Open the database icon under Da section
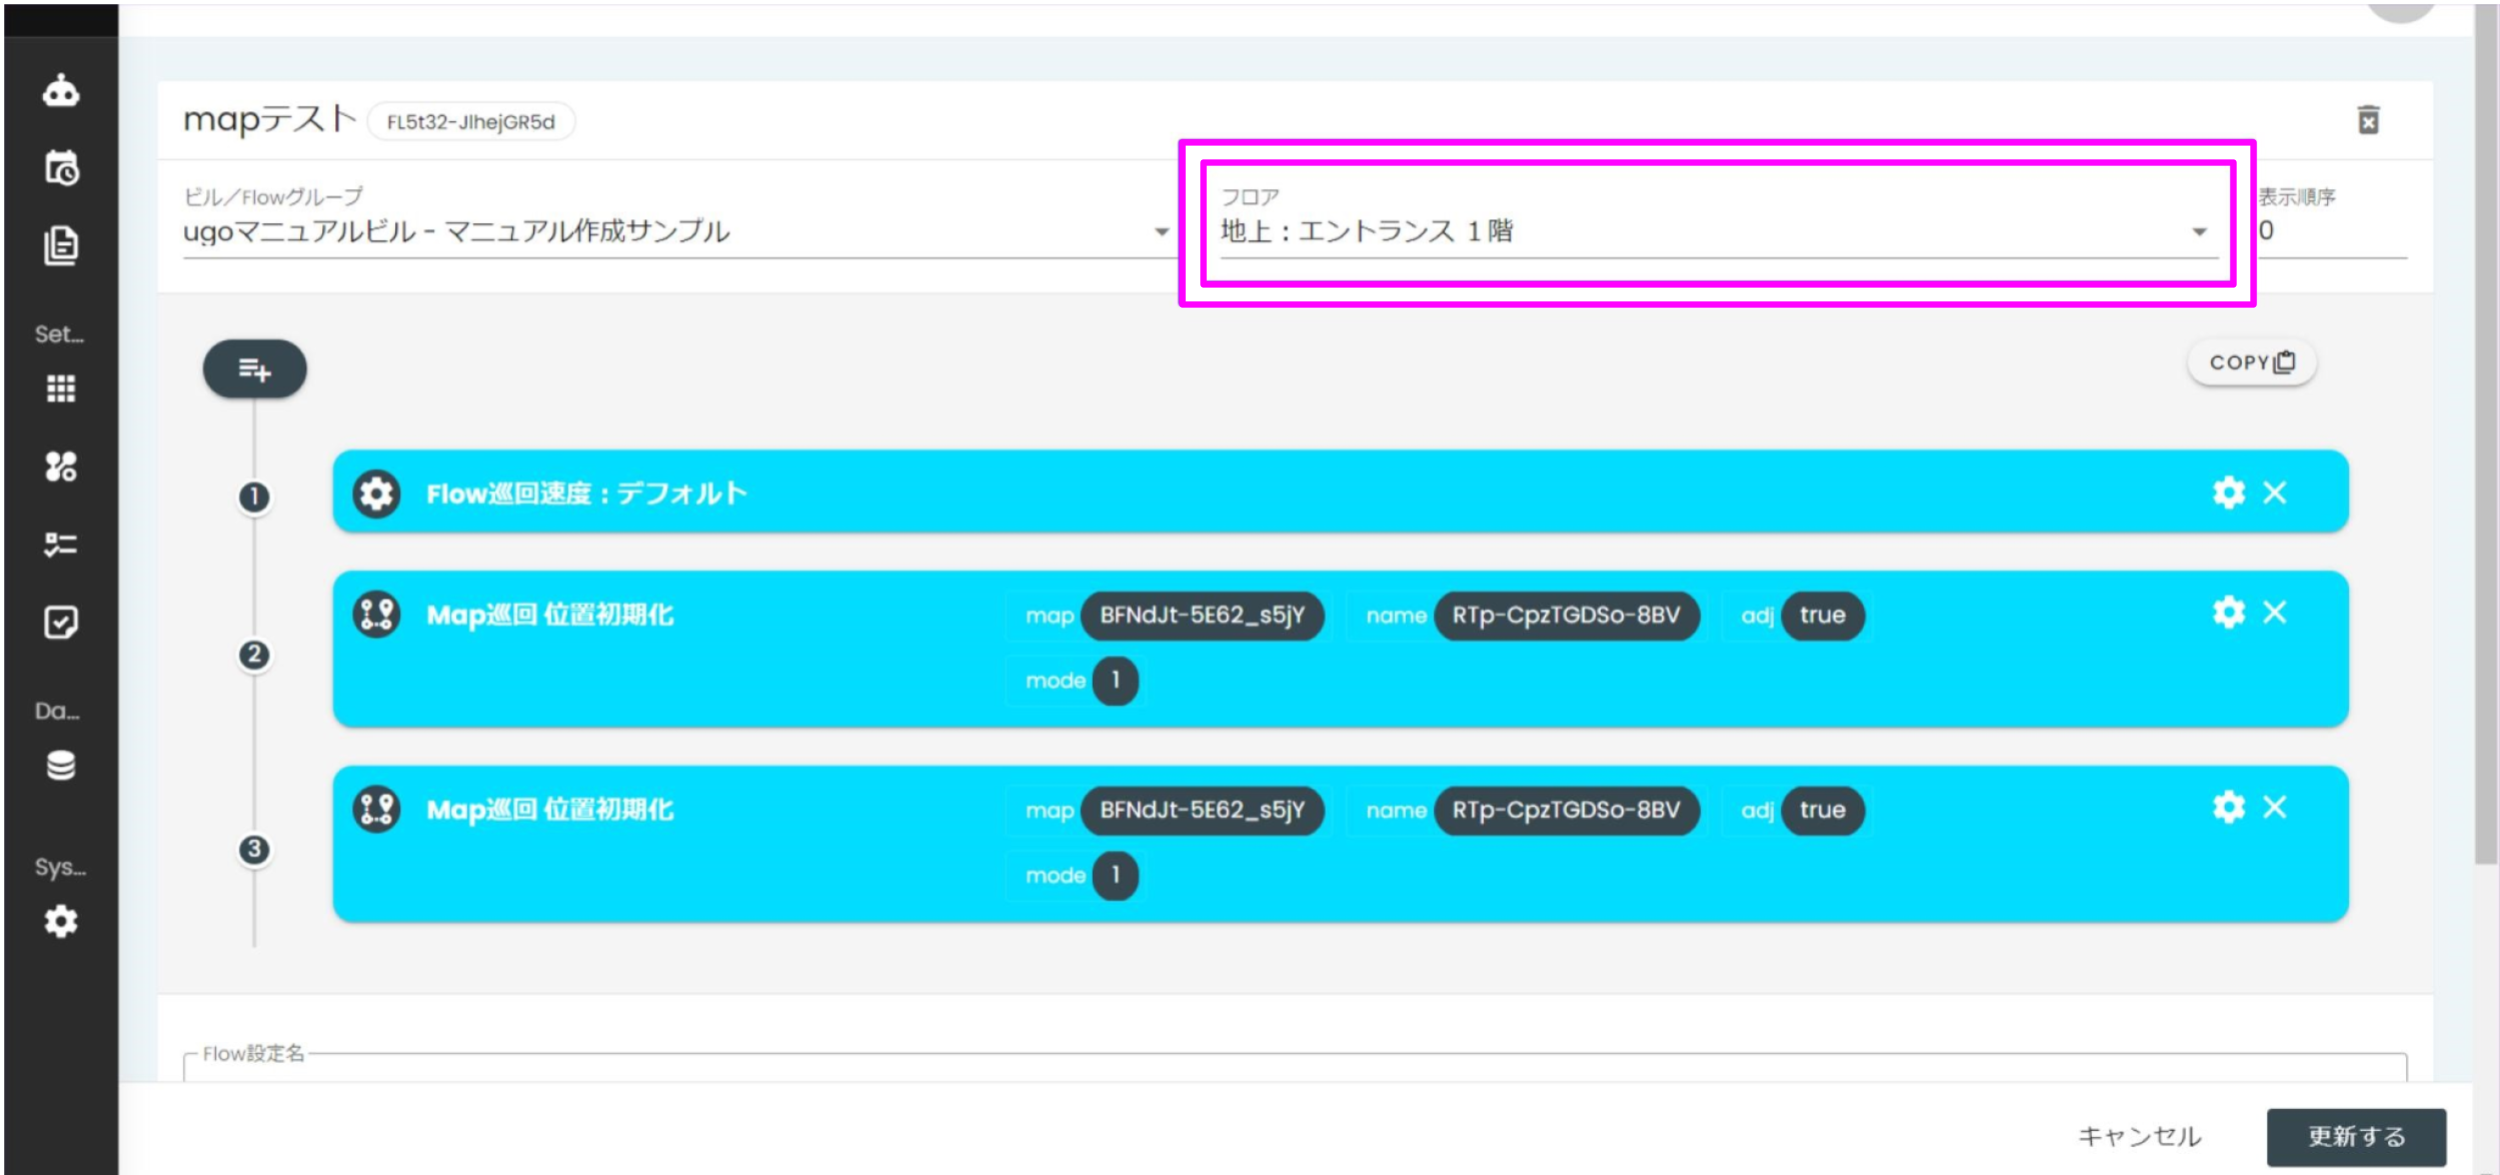Viewport: 2500px width, 1175px height. click(60, 766)
